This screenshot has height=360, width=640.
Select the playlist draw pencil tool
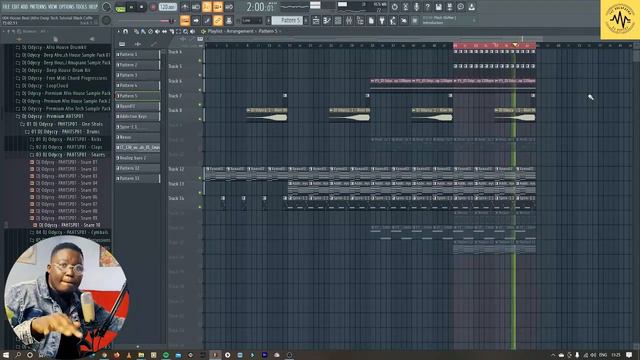click(136, 31)
